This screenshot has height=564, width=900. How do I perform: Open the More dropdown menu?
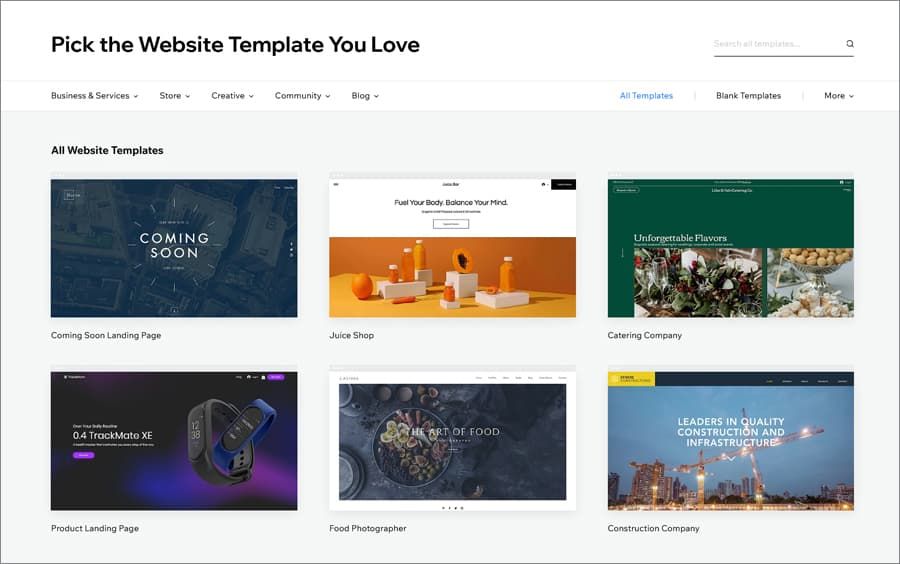pyautogui.click(x=838, y=96)
